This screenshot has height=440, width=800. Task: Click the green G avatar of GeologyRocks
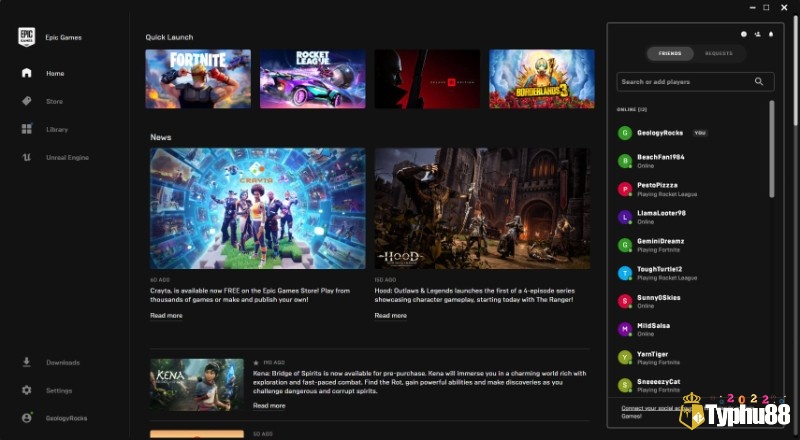point(625,133)
